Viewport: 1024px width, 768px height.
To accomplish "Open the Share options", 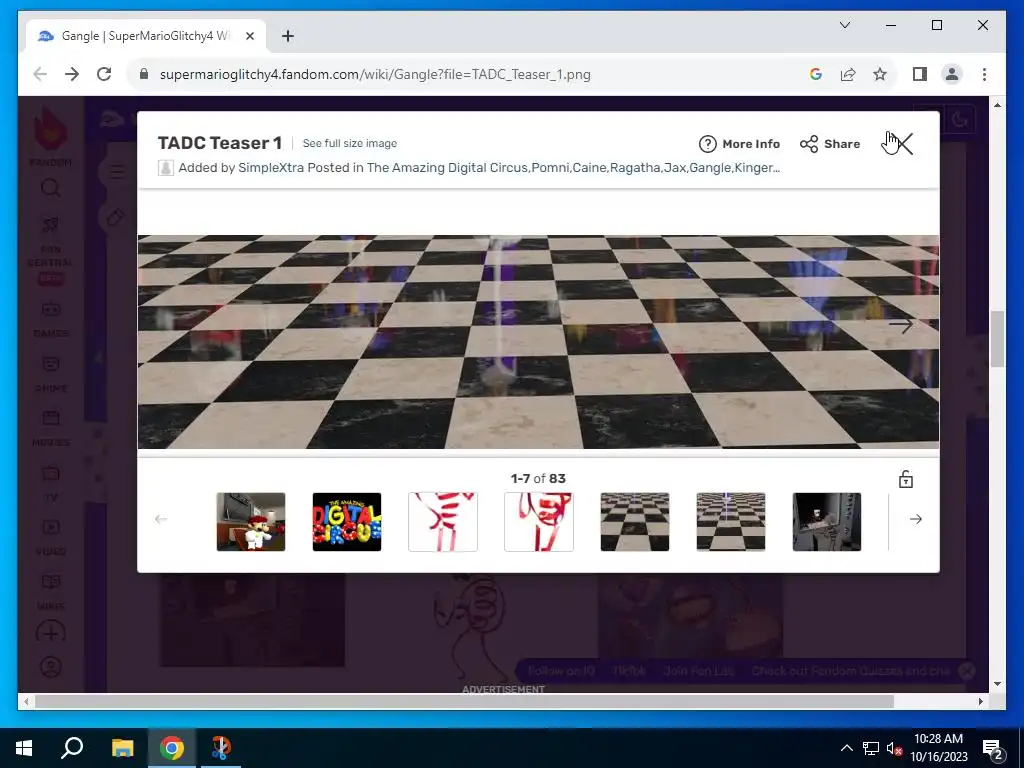I will click(x=830, y=144).
